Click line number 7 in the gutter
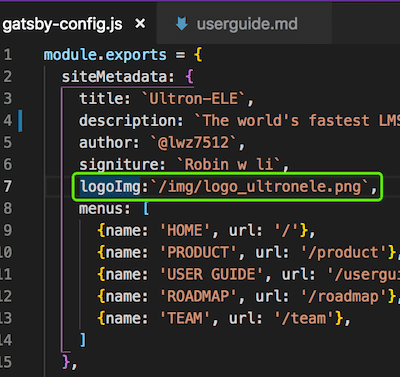 tap(8, 186)
